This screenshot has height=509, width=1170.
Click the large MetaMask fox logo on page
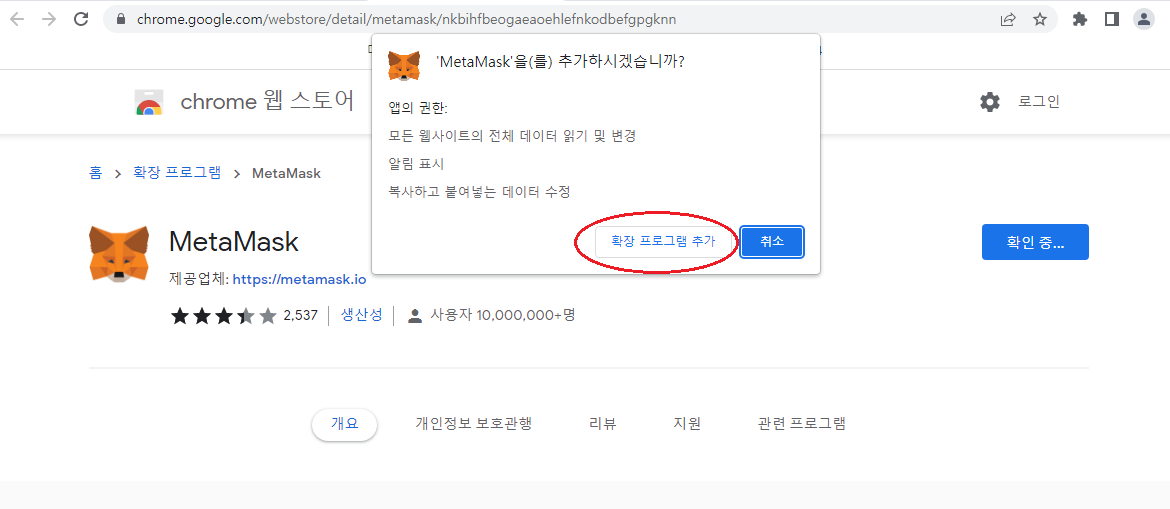119,254
